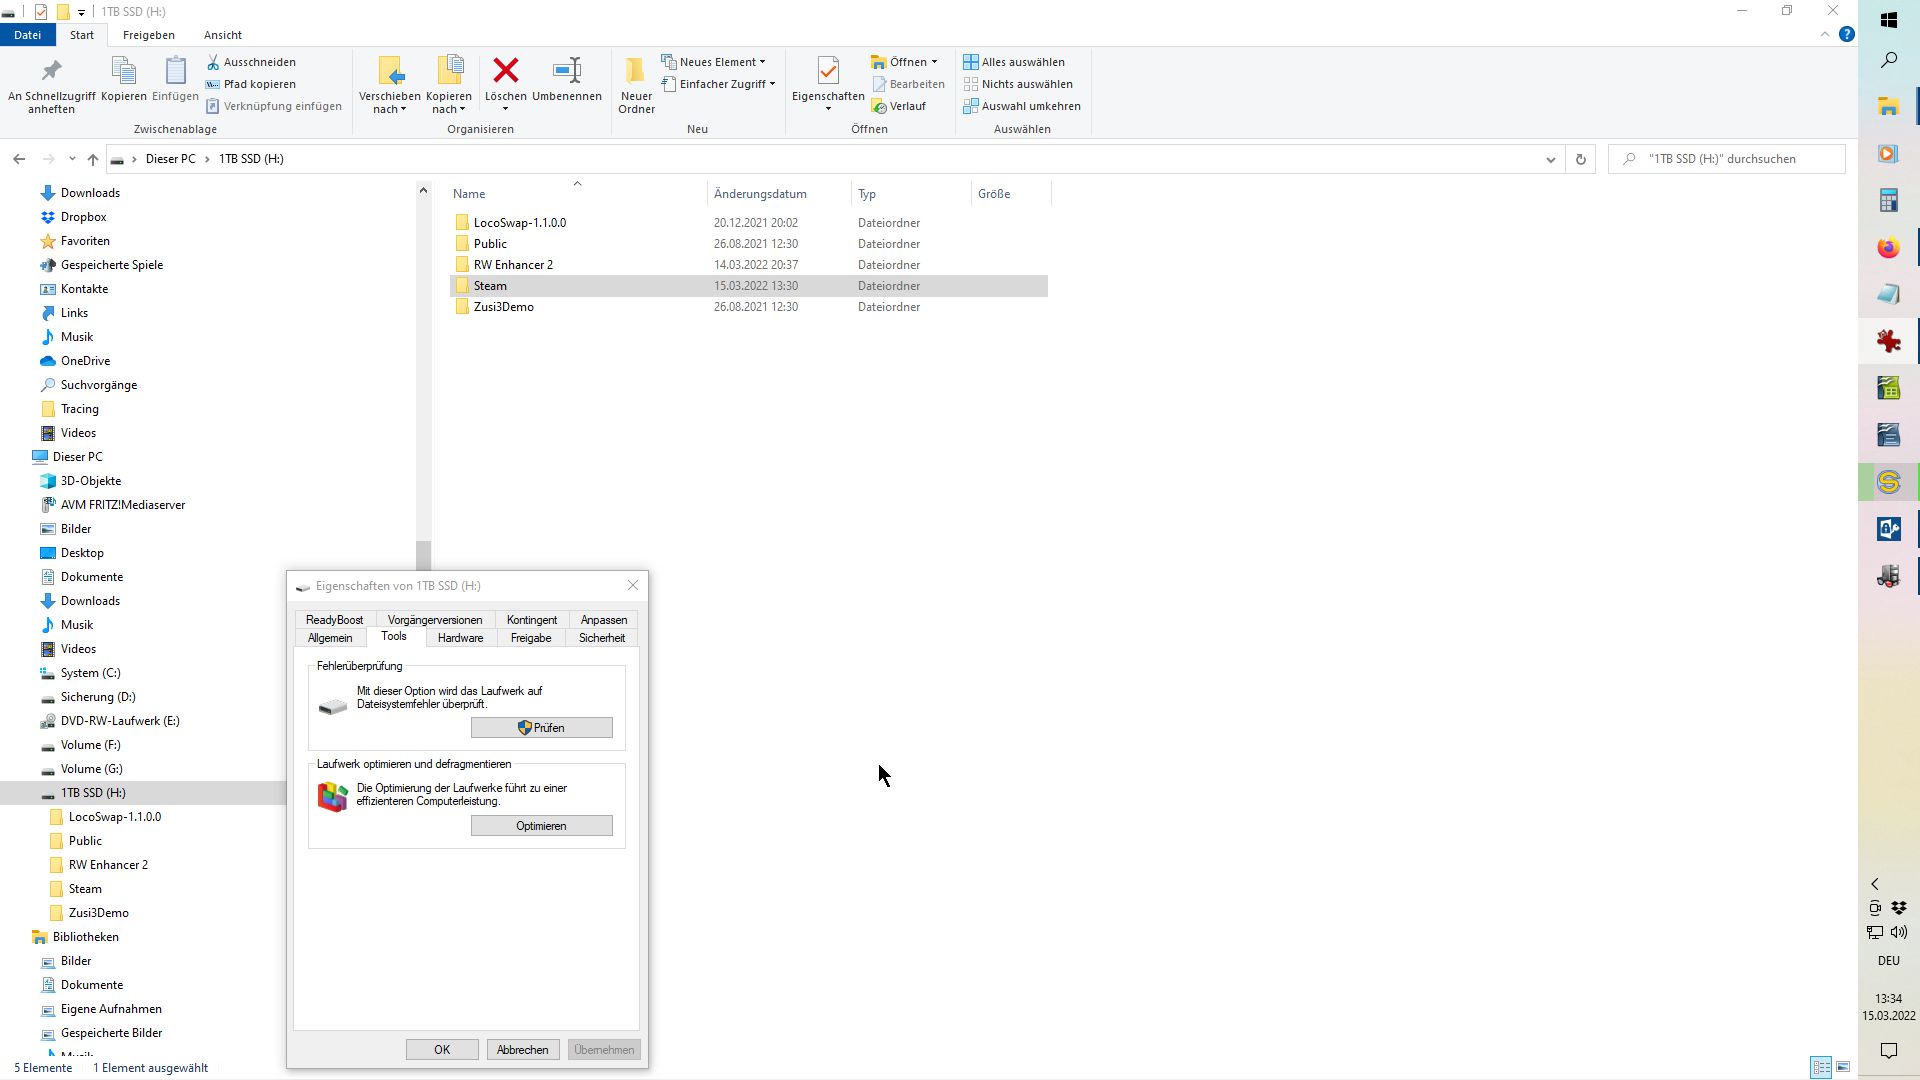
Task: Click the Kopieren icon in Zwischenablage
Action: click(x=123, y=71)
